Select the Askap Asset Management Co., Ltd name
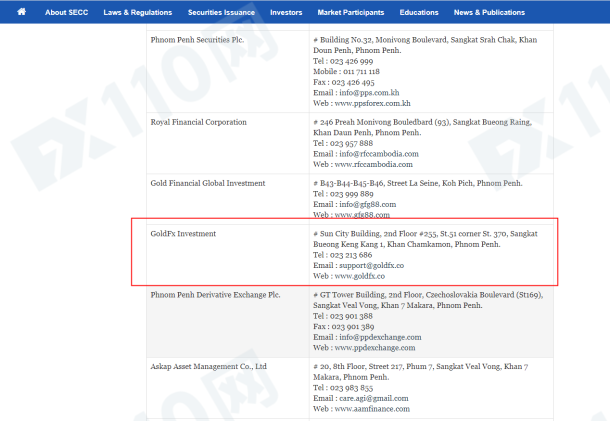Viewport: 610px width, 421px height. 209,367
